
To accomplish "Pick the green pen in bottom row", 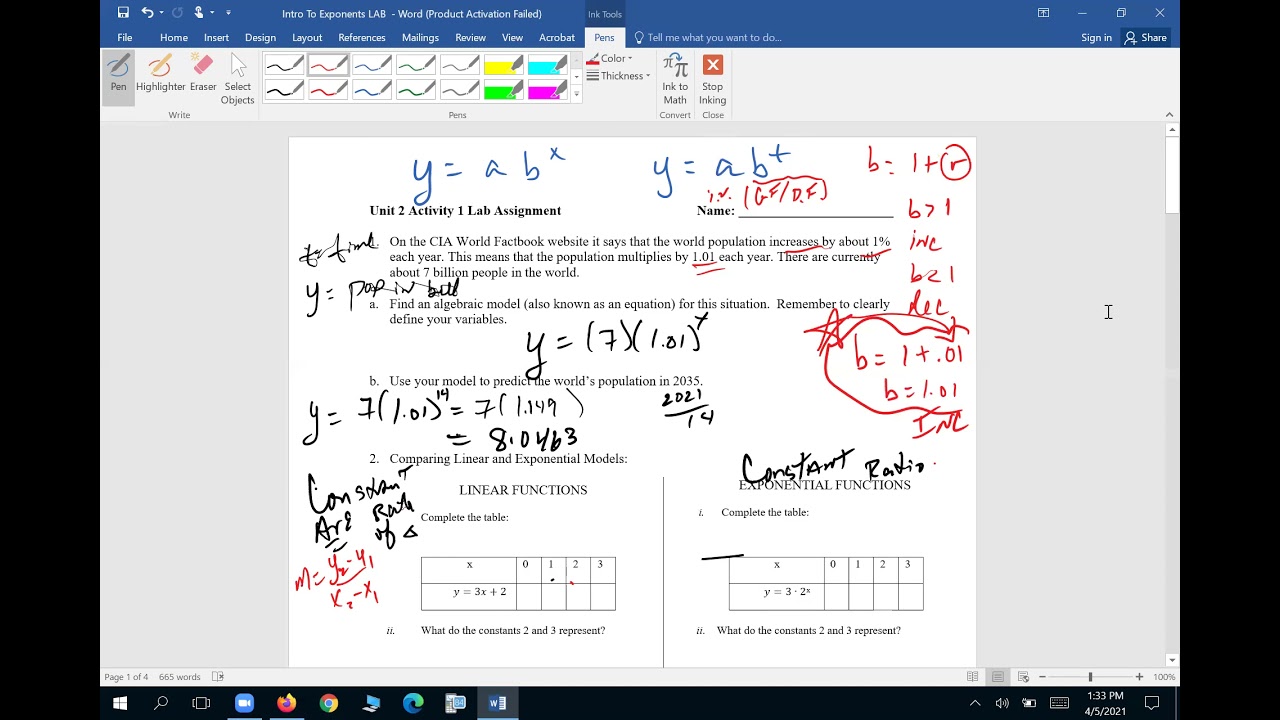I will [416, 90].
